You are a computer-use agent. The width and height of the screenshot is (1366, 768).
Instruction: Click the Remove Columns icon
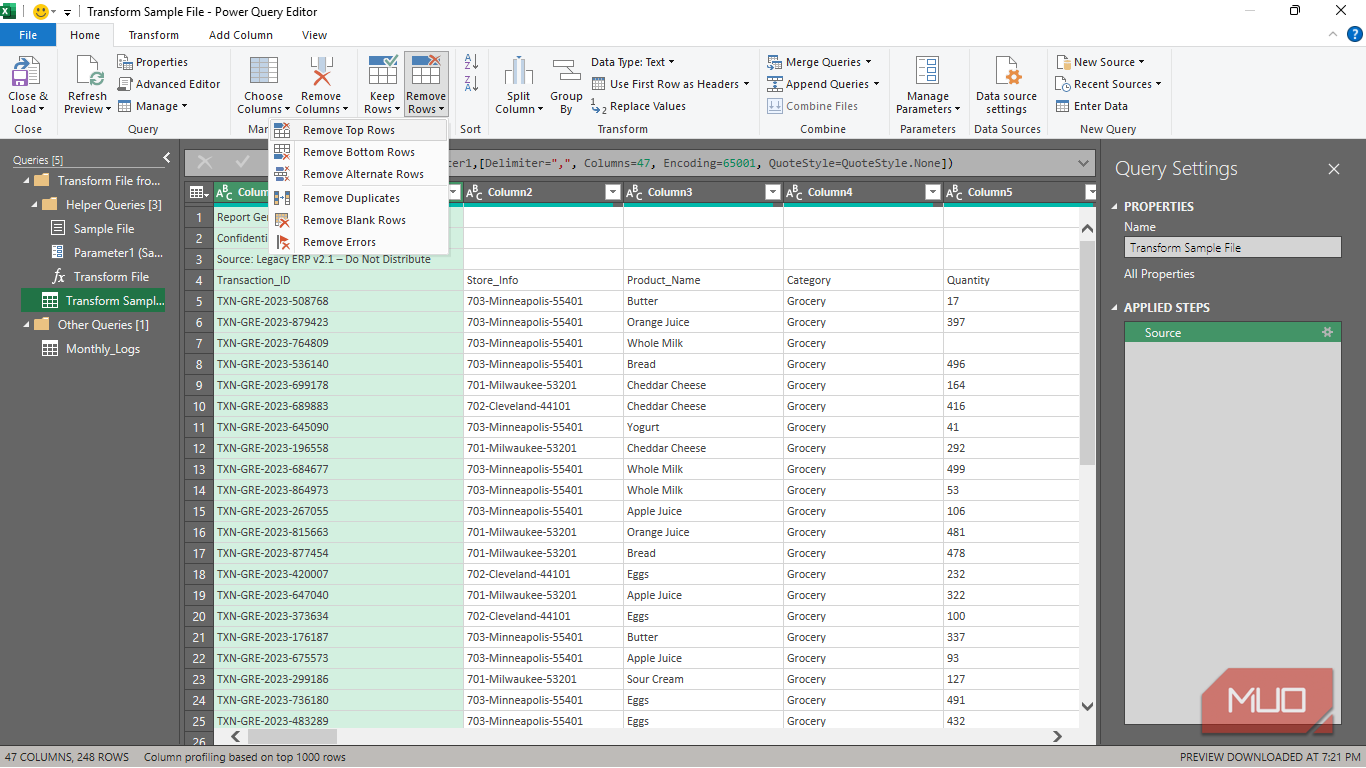click(321, 72)
